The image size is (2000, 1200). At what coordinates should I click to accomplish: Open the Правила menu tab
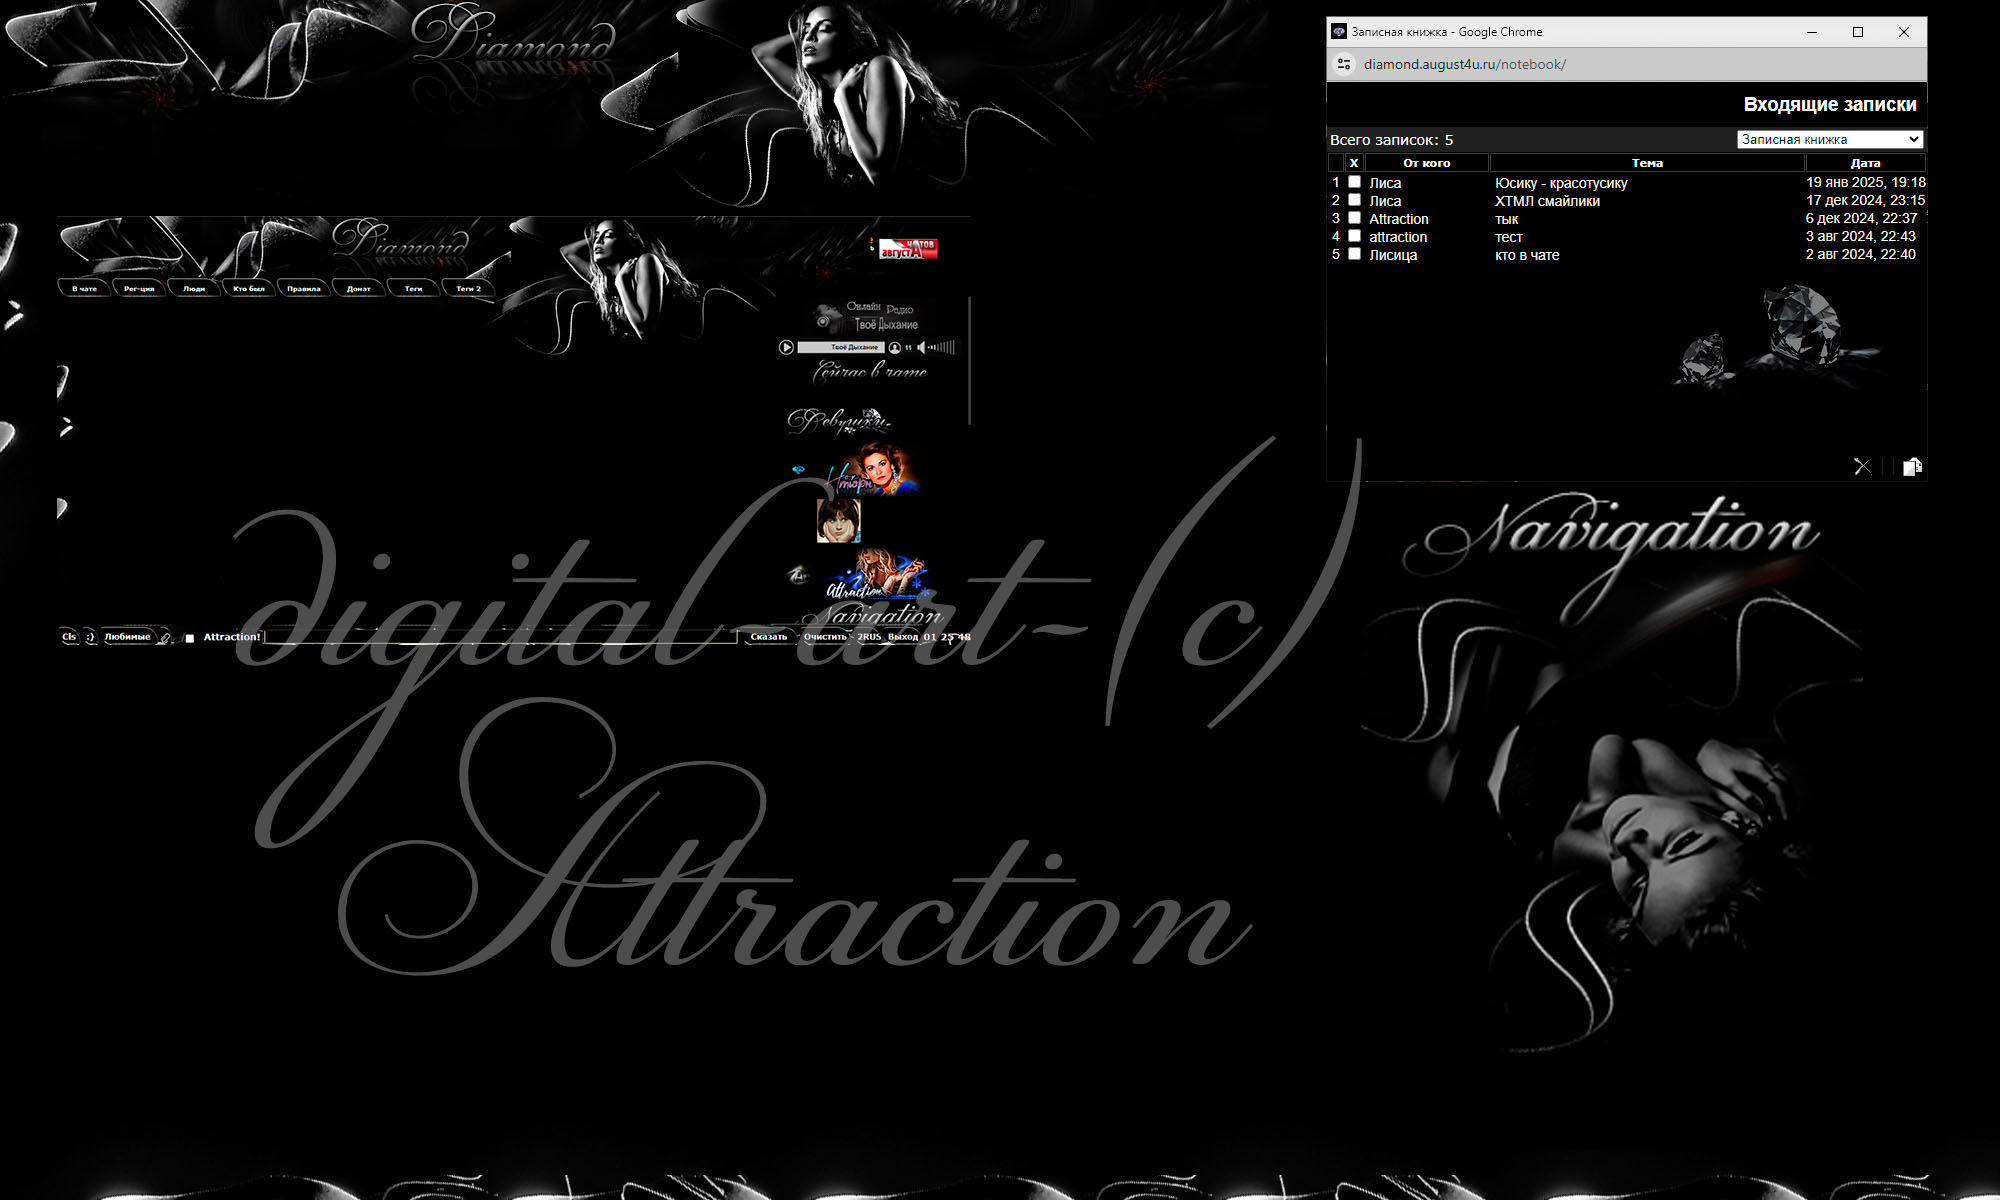[304, 289]
